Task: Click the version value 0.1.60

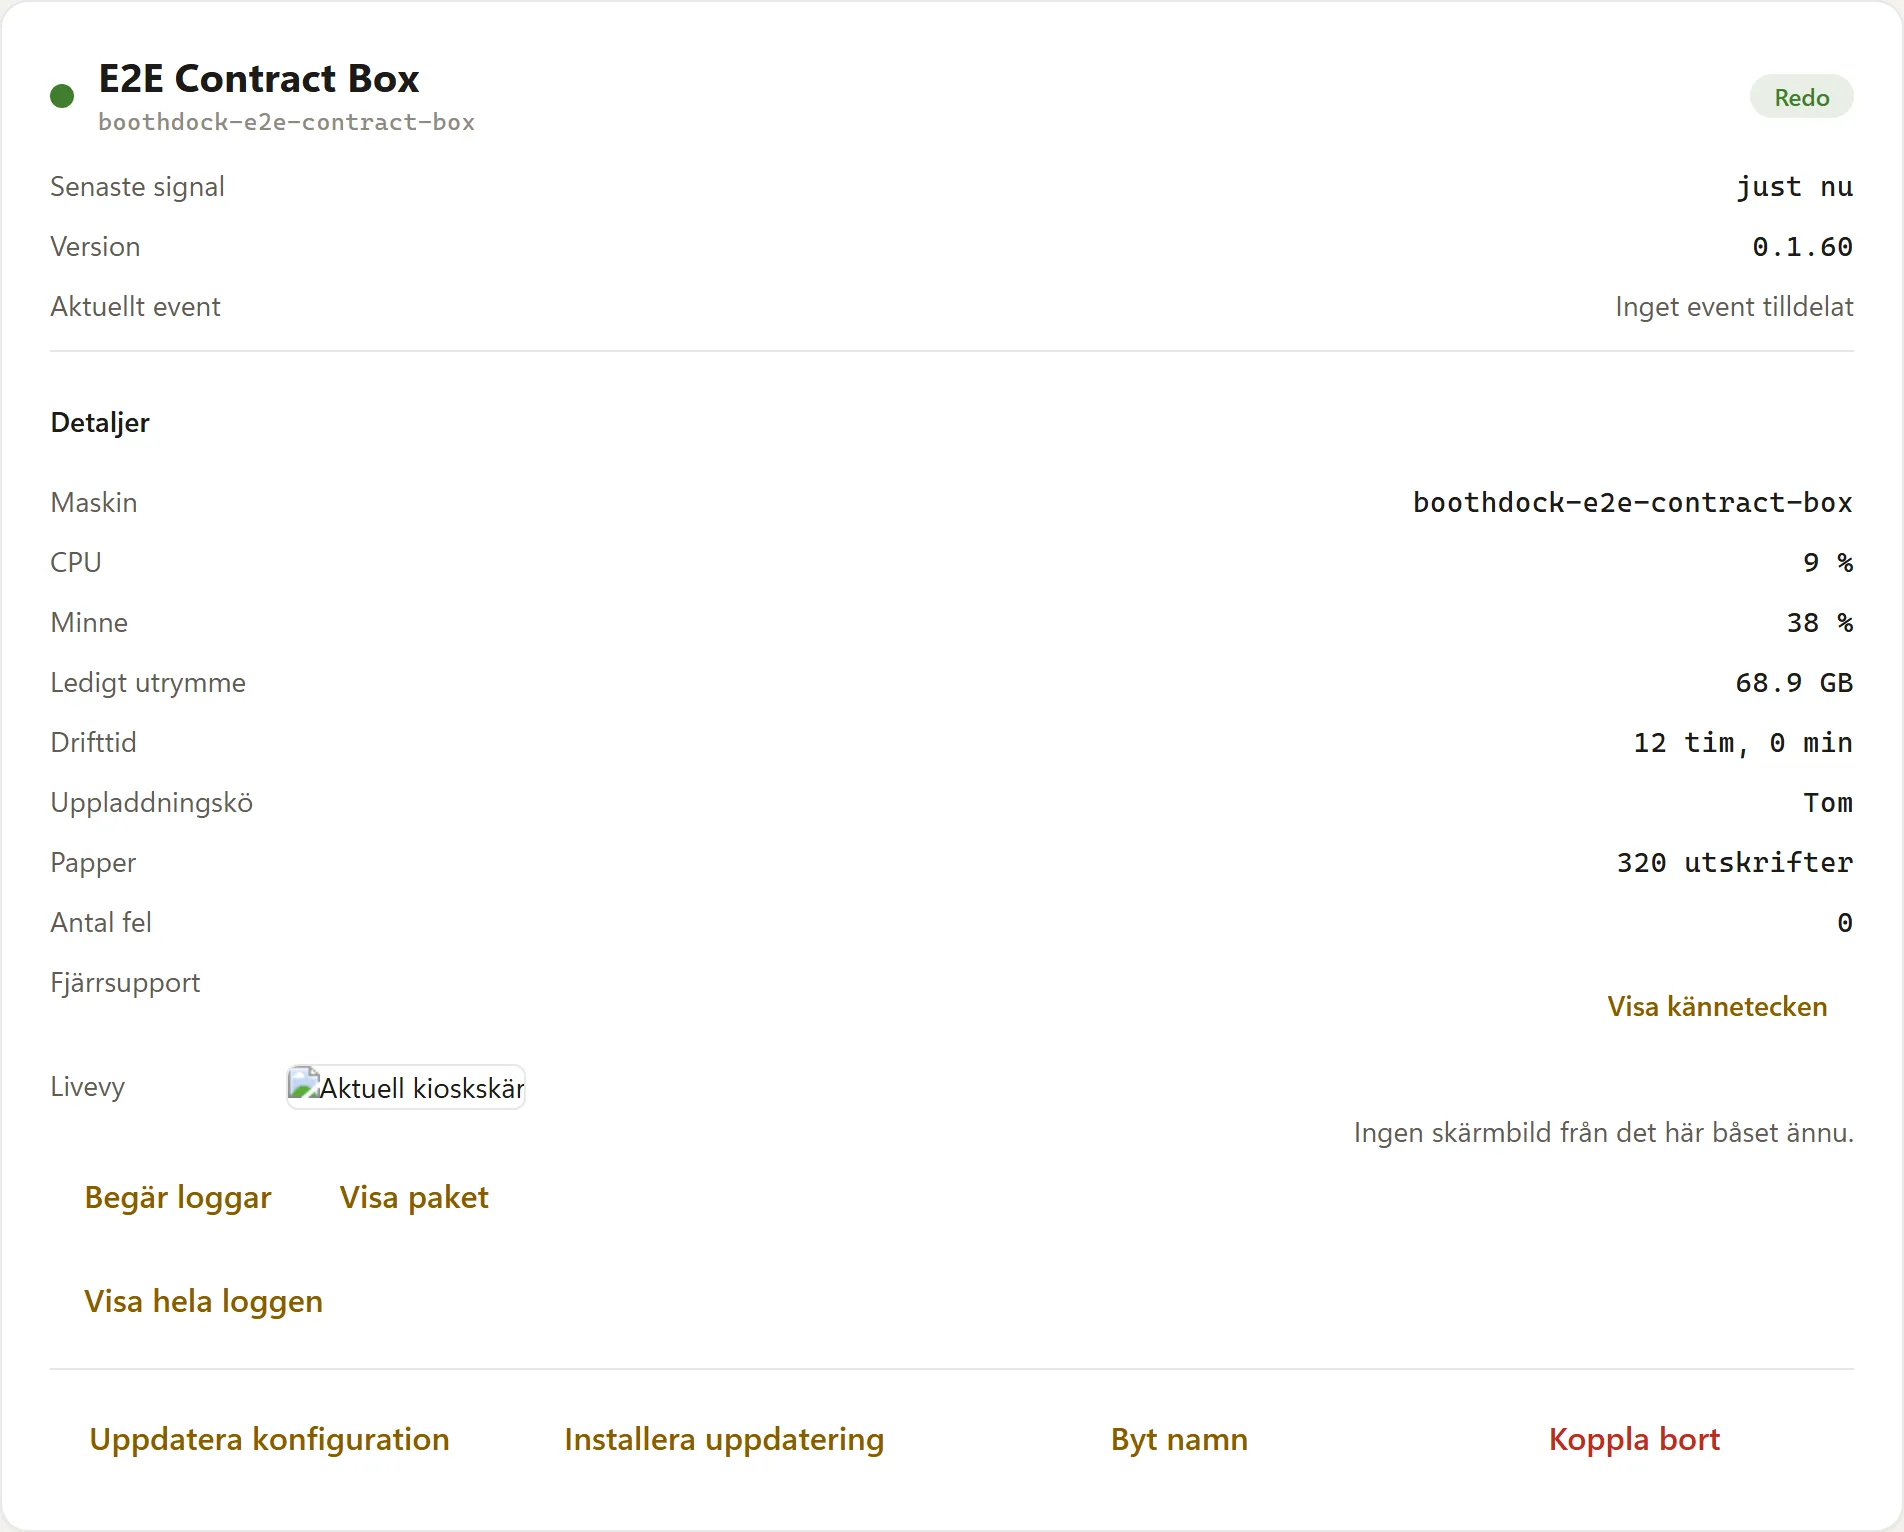Action: click(1802, 247)
